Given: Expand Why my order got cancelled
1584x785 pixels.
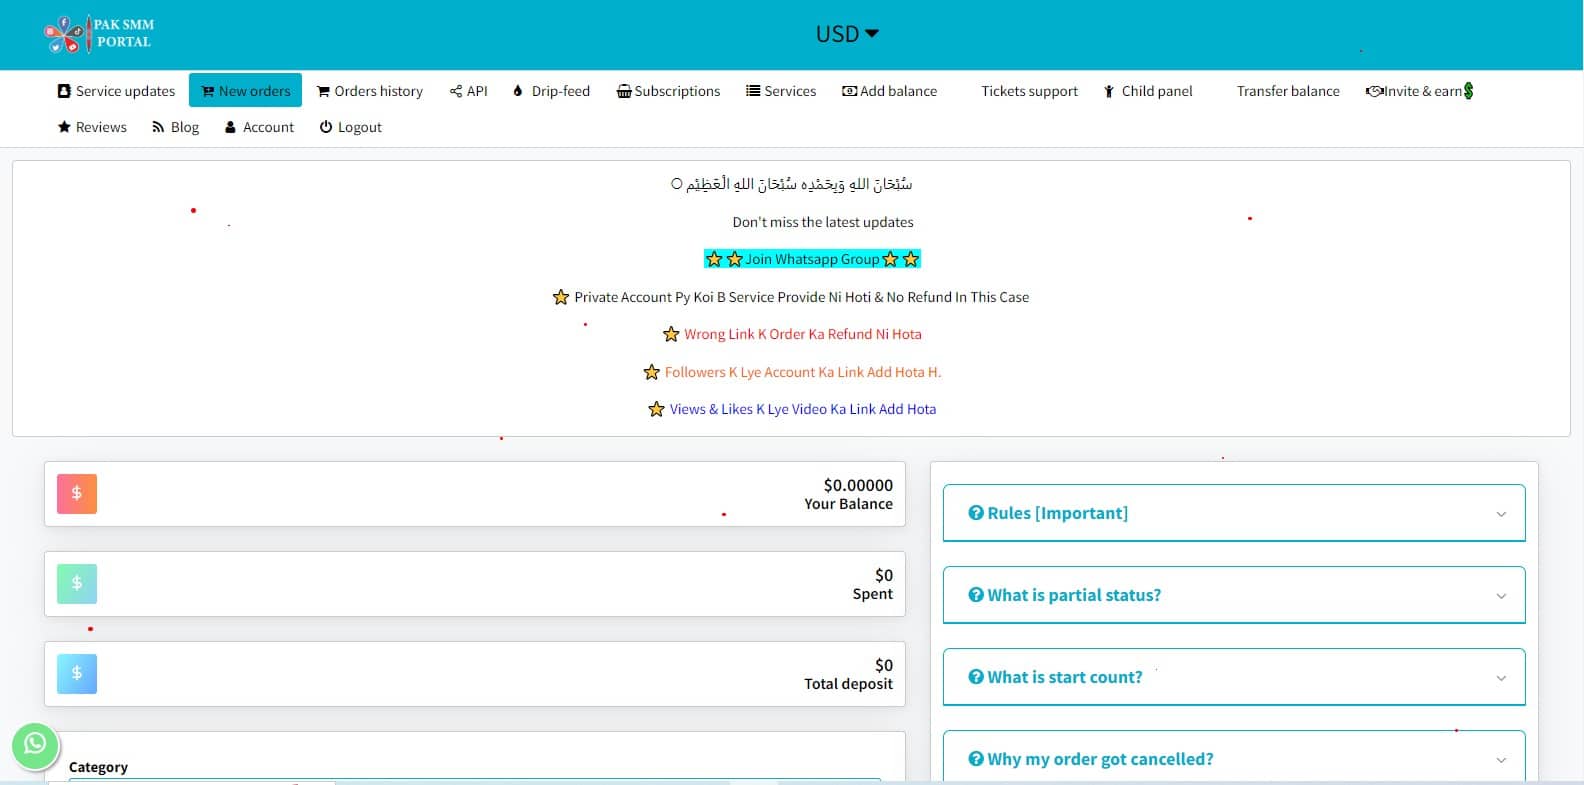Looking at the screenshot, I should 1233,759.
